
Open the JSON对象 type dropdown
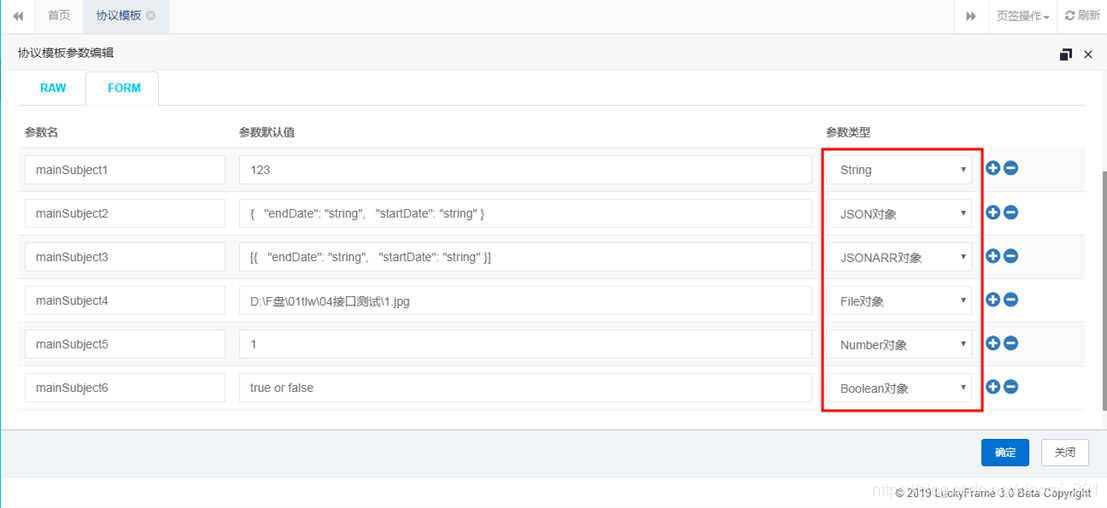899,213
